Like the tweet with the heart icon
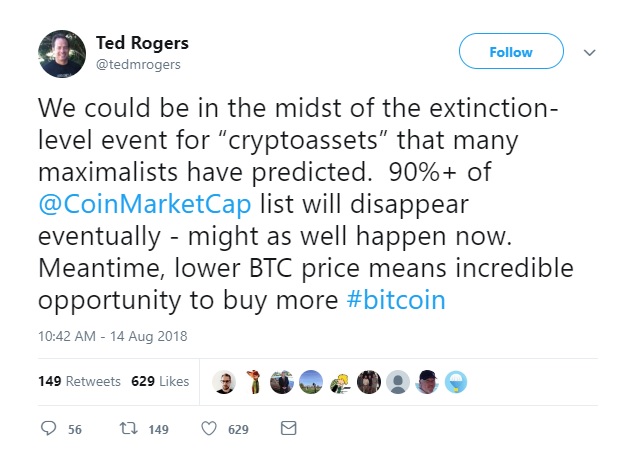The image size is (633, 460). (209, 428)
